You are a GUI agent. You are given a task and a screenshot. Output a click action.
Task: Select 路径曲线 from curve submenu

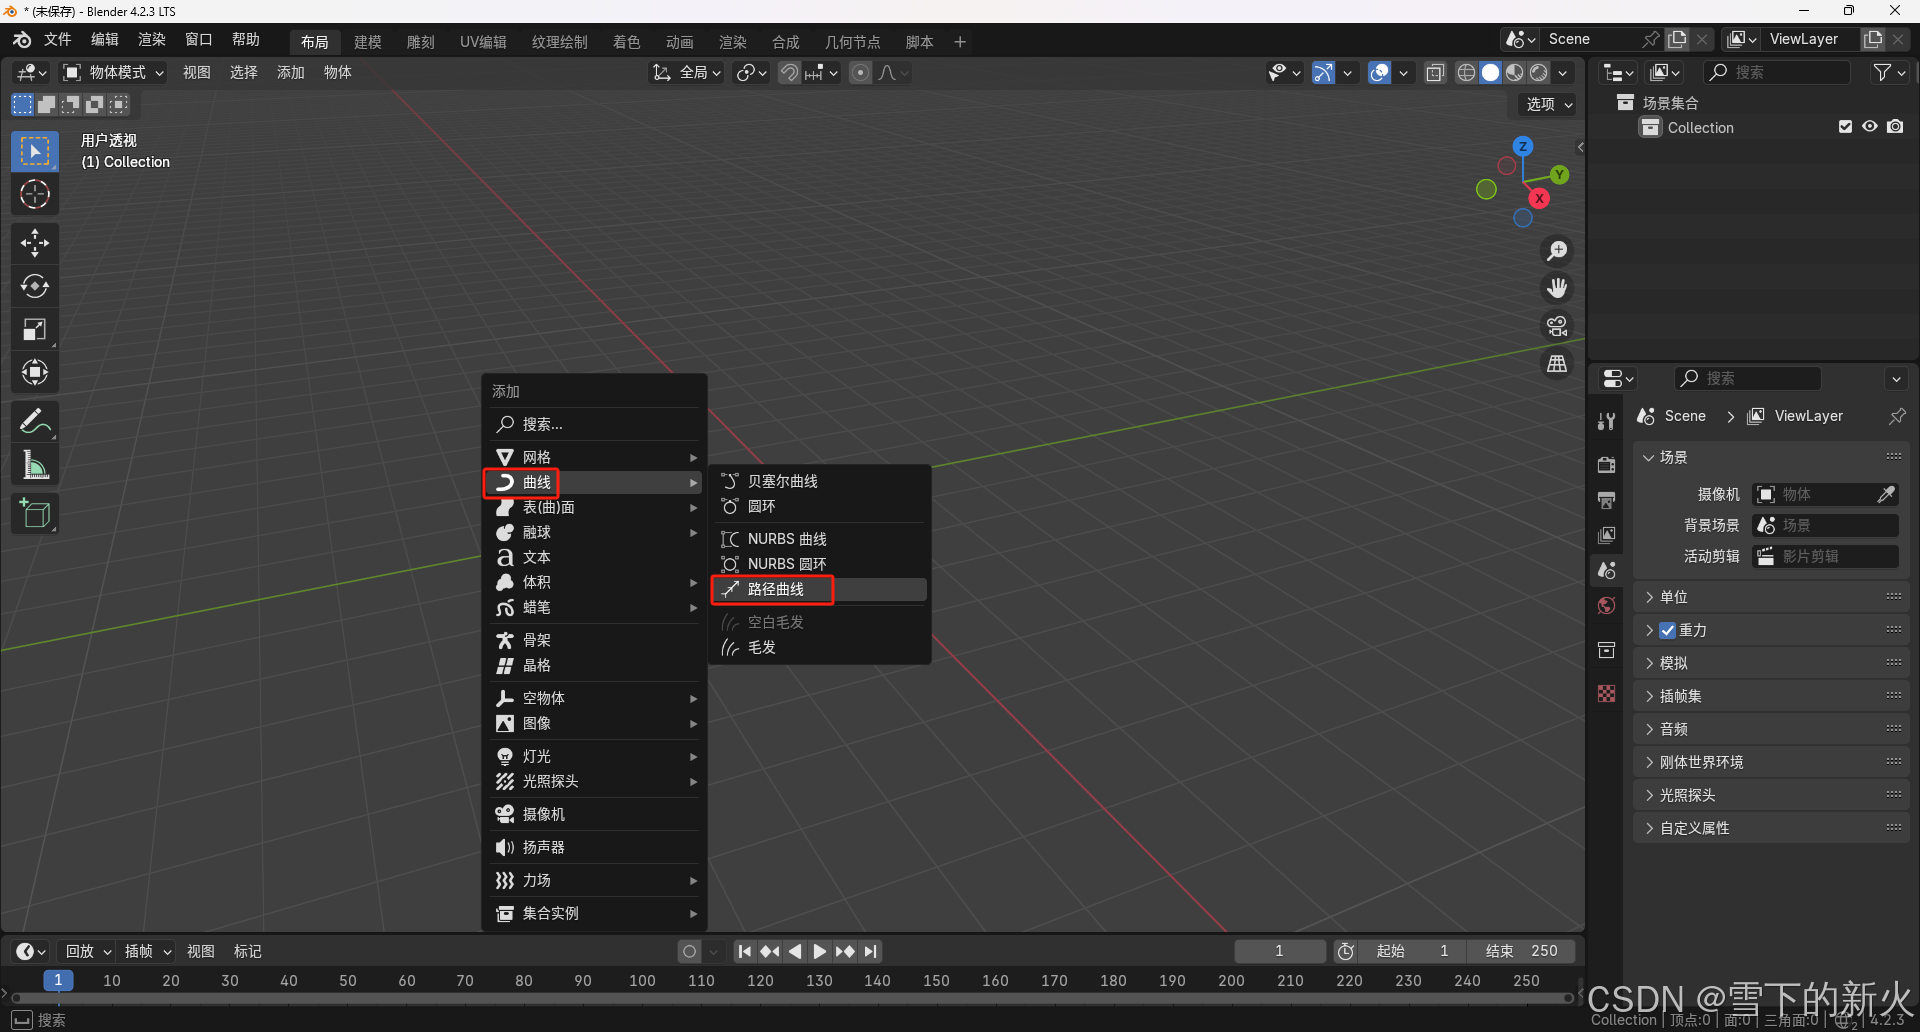820,589
